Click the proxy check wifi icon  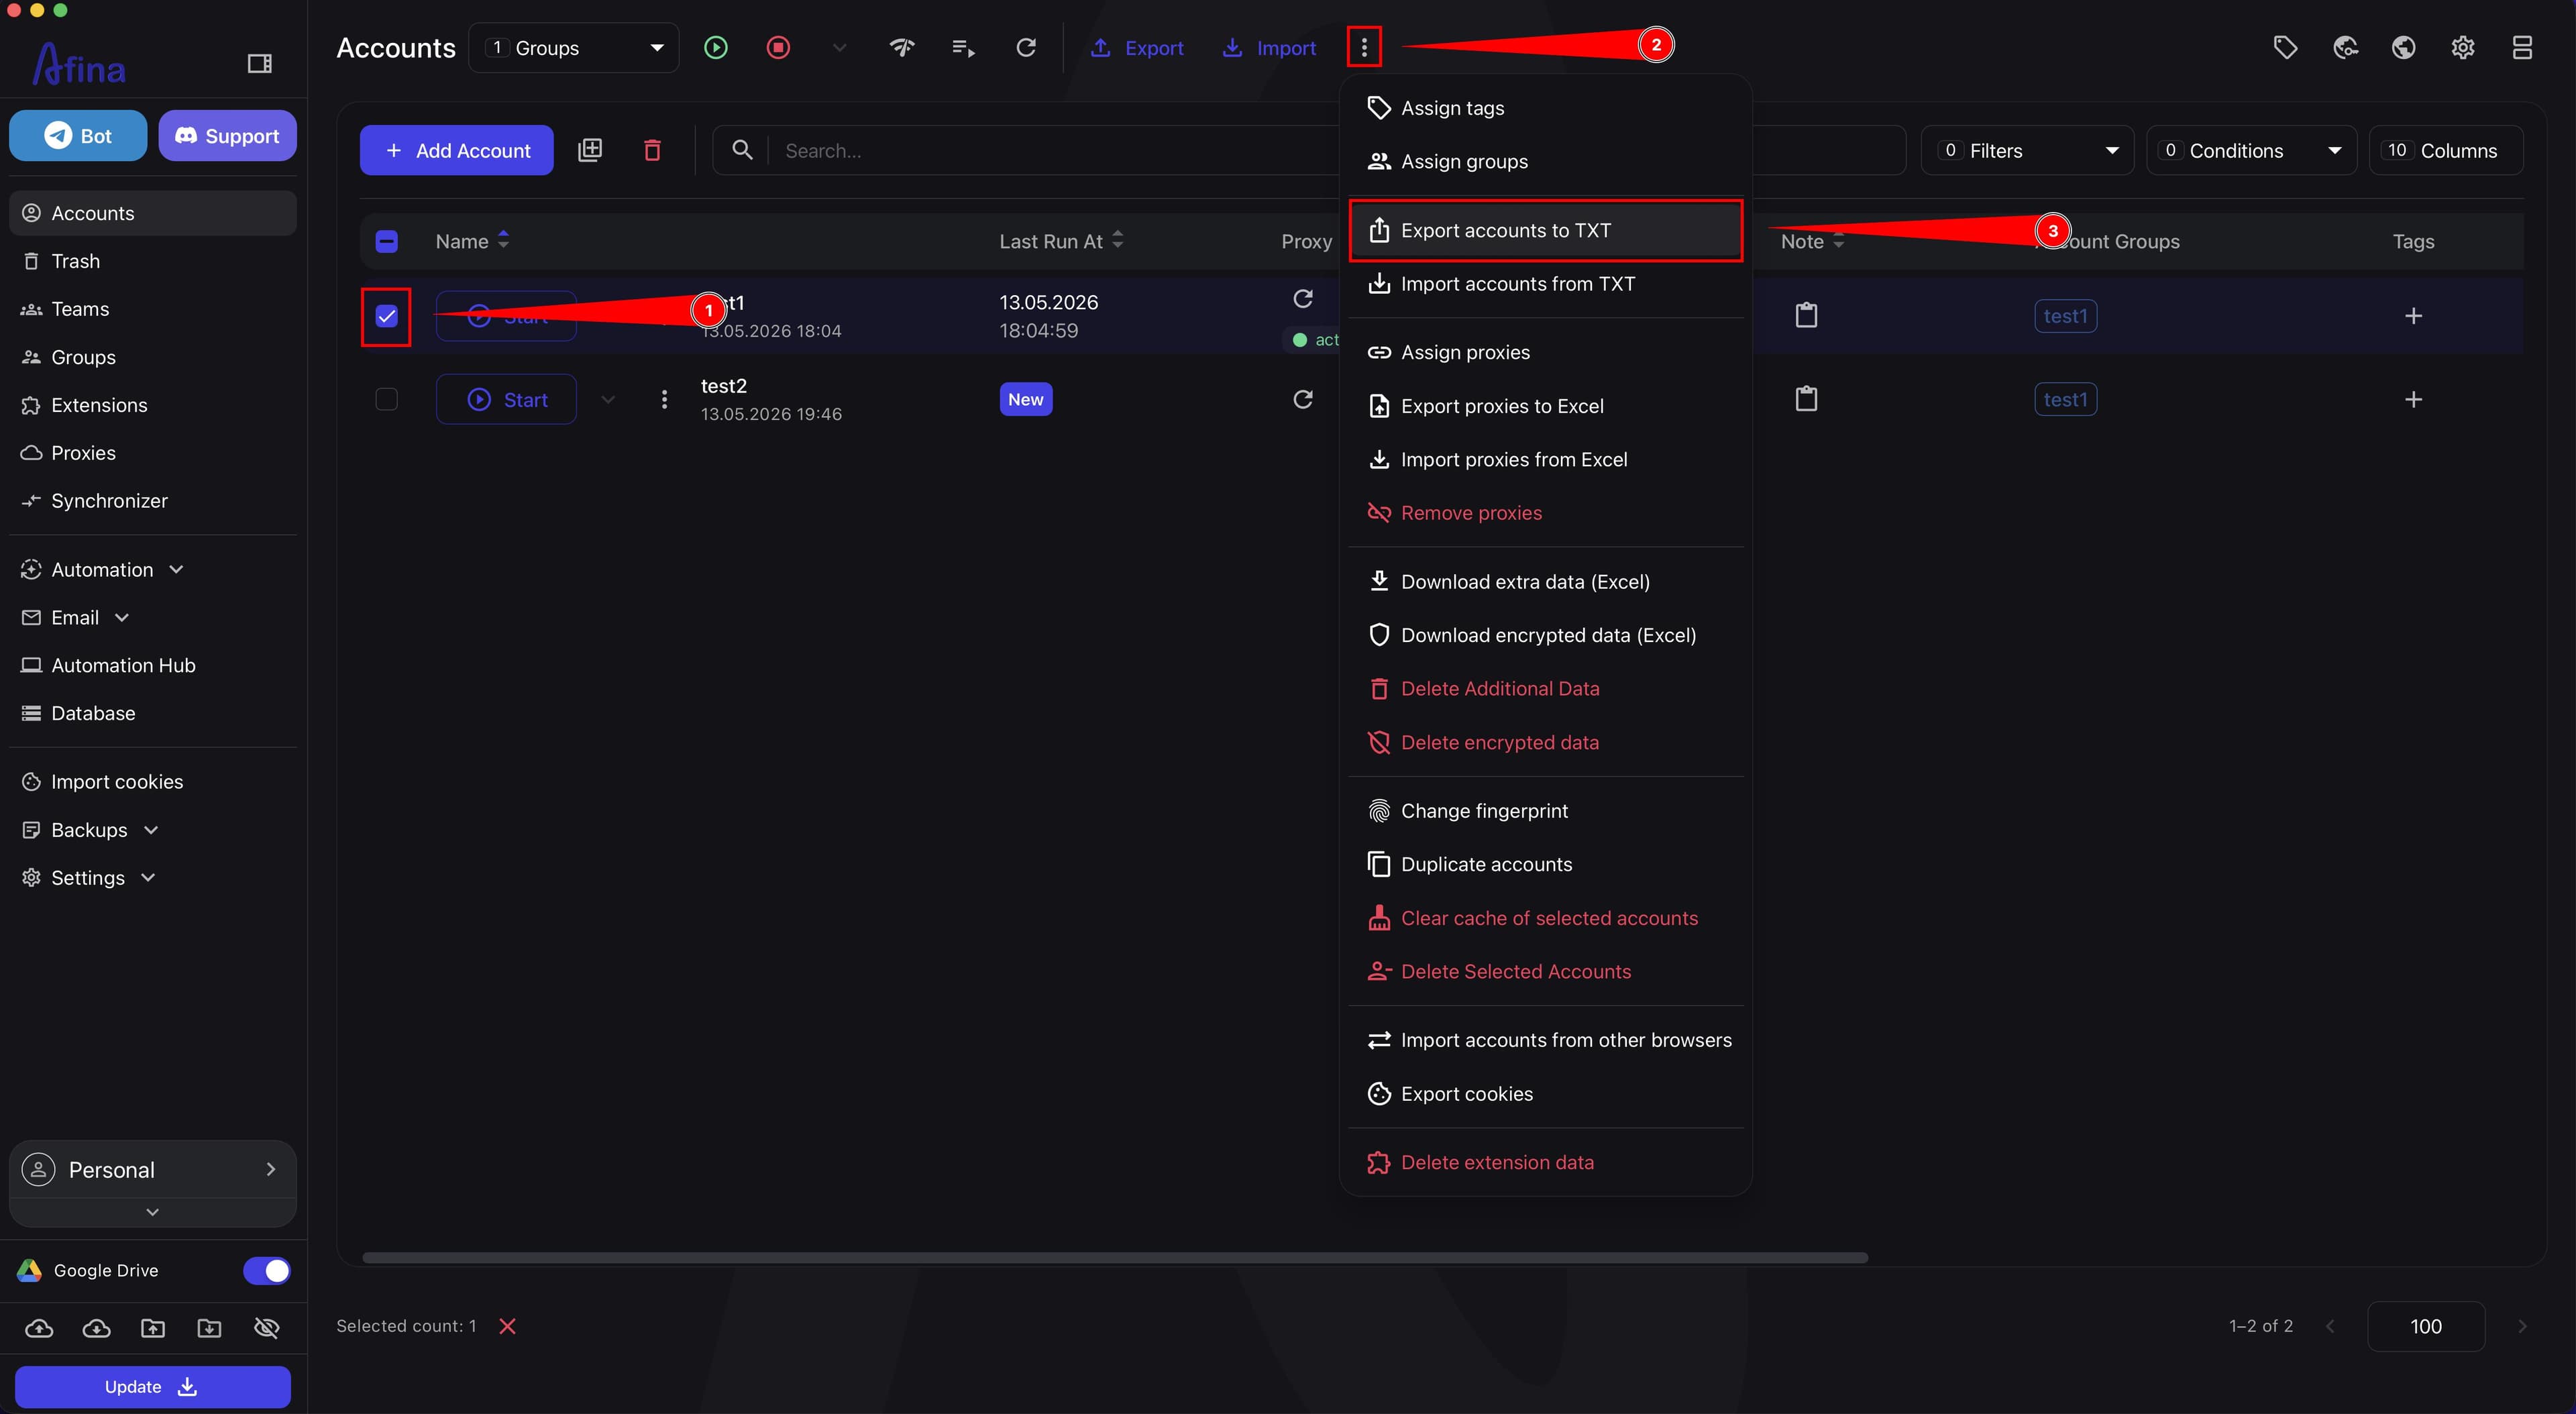click(902, 47)
